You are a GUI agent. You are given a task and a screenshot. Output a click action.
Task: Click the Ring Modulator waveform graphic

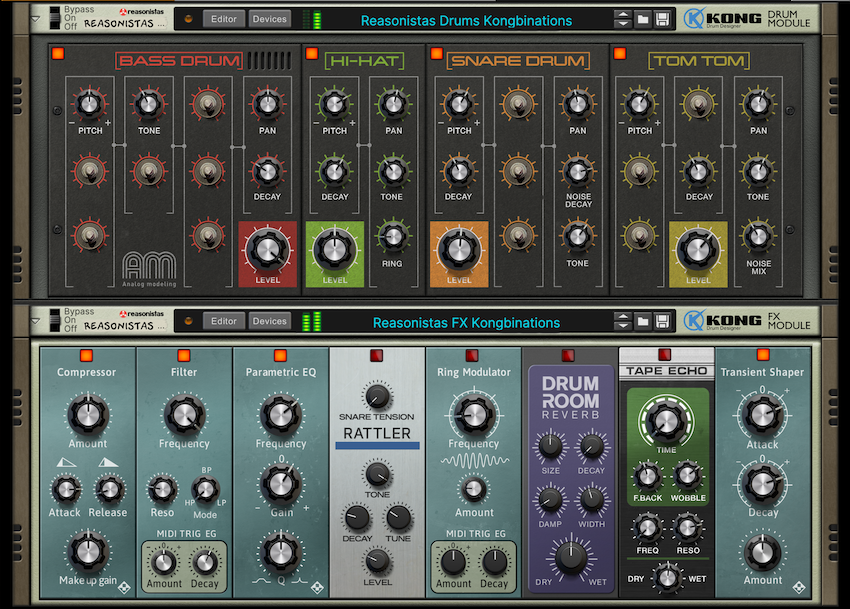tap(475, 461)
